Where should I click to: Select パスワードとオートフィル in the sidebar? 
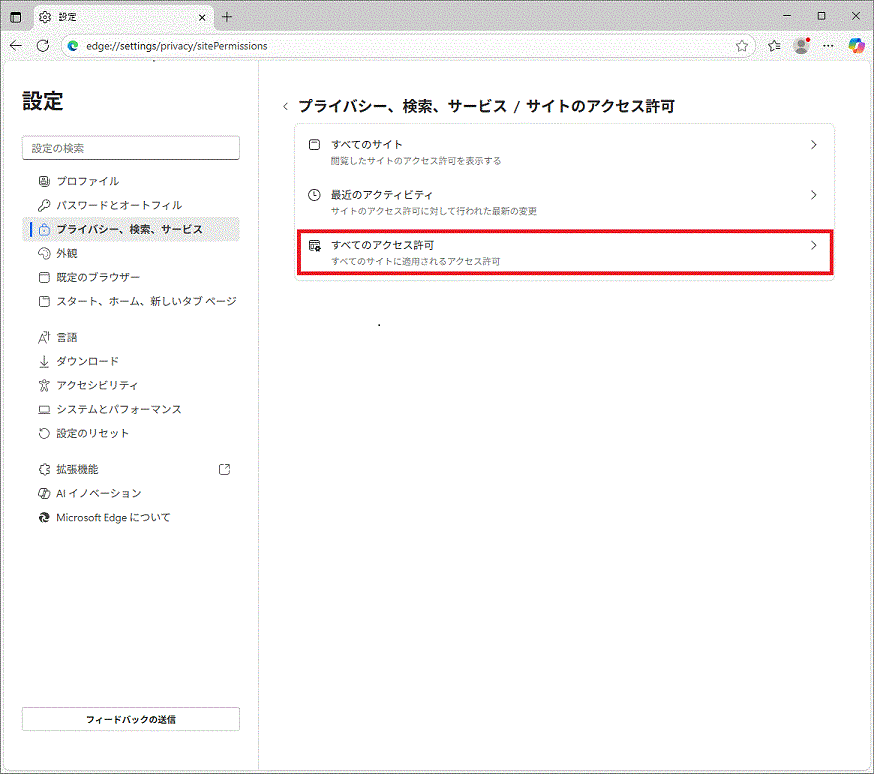pos(118,205)
